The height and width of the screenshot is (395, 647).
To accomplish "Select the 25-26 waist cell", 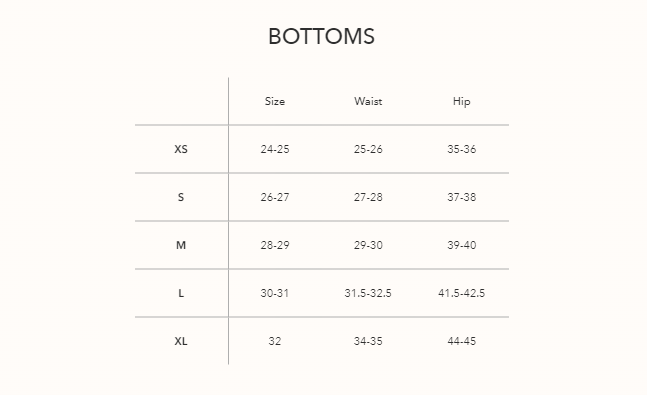I will pos(368,149).
